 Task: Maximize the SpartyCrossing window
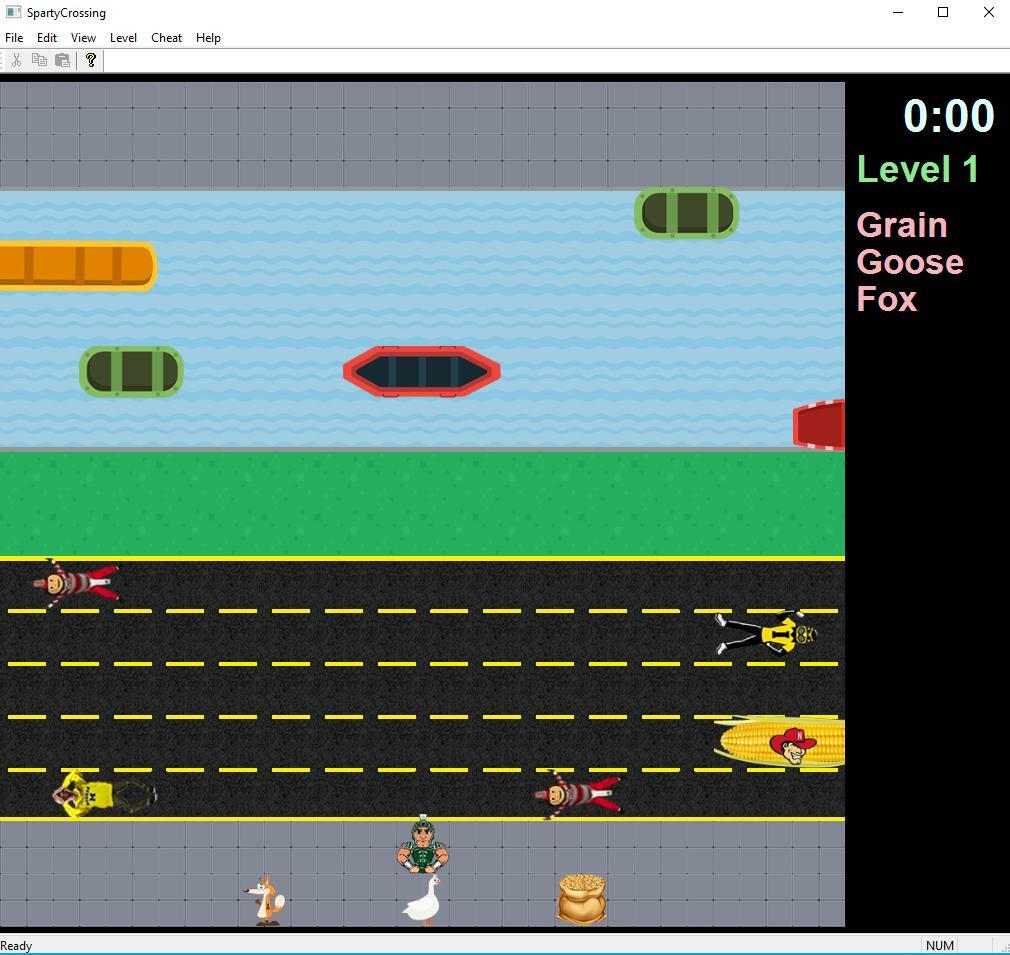(x=943, y=12)
